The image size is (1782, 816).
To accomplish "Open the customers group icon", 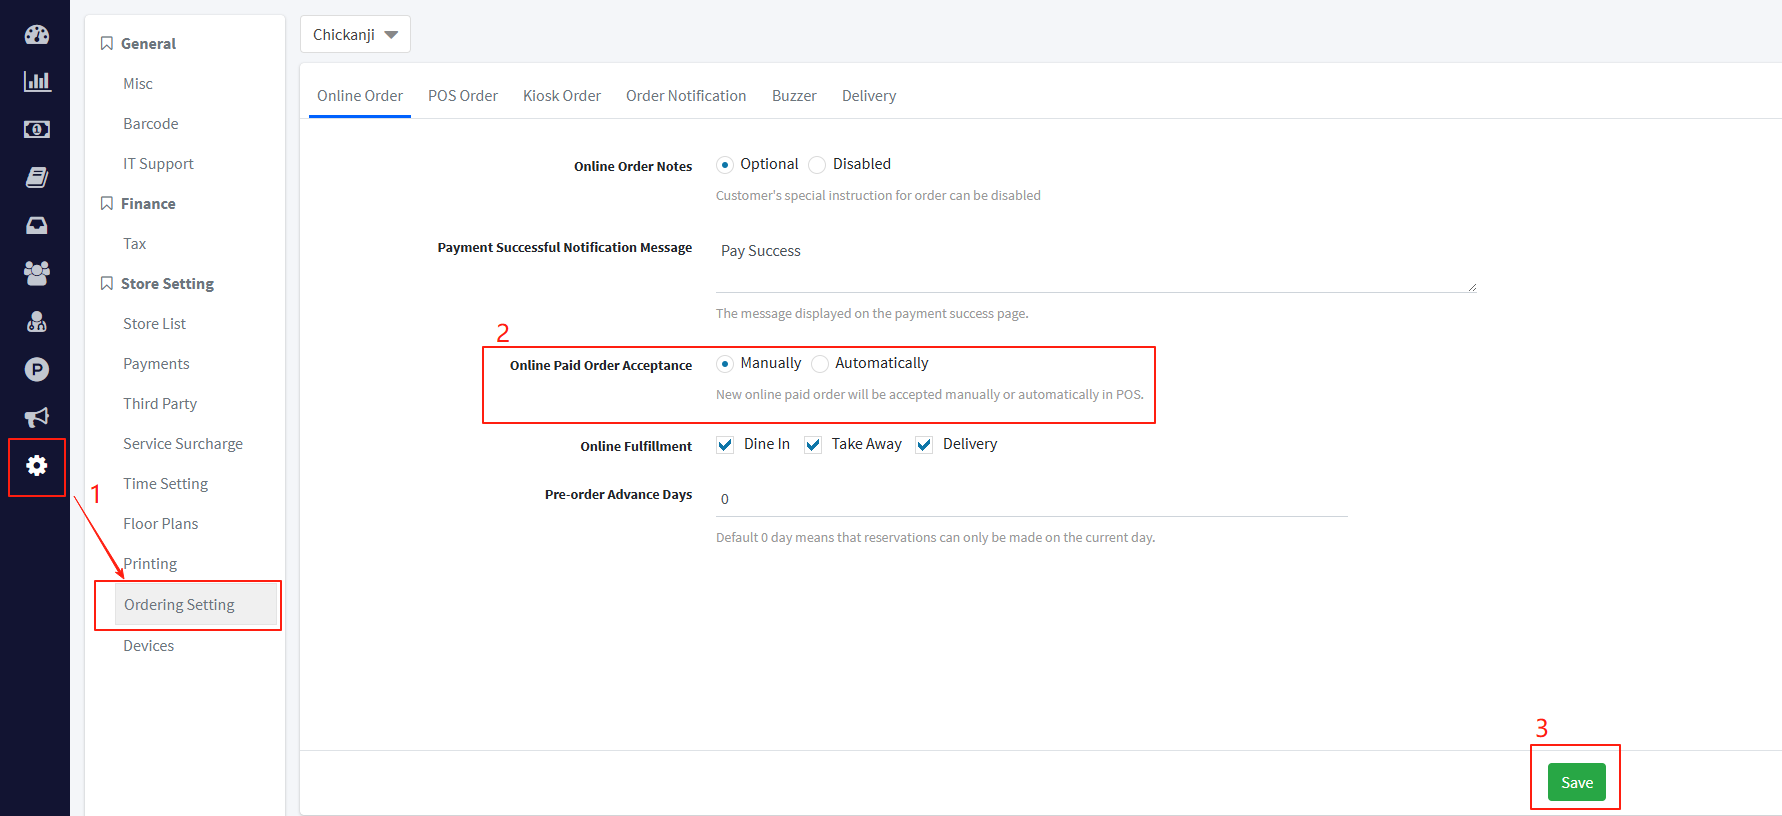I will pyautogui.click(x=37, y=273).
